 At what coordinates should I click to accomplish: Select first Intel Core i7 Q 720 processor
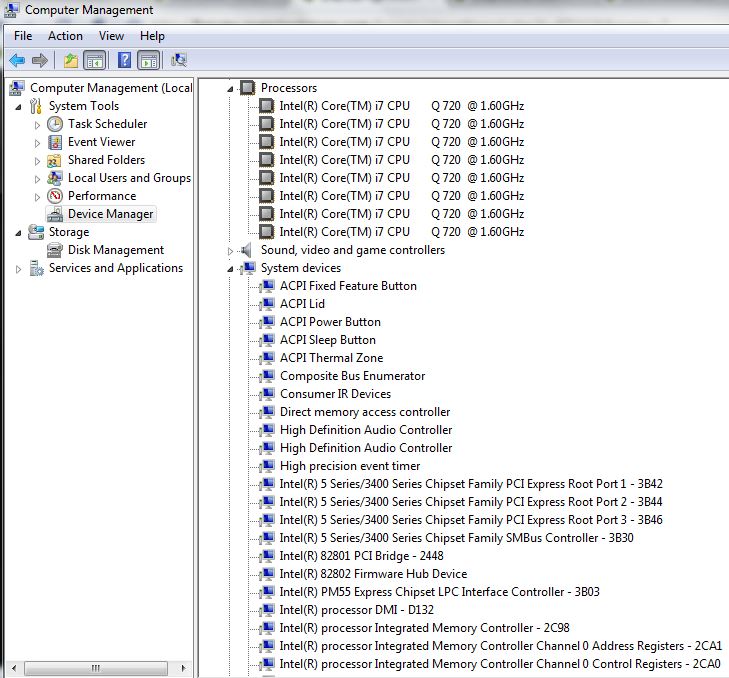point(402,106)
